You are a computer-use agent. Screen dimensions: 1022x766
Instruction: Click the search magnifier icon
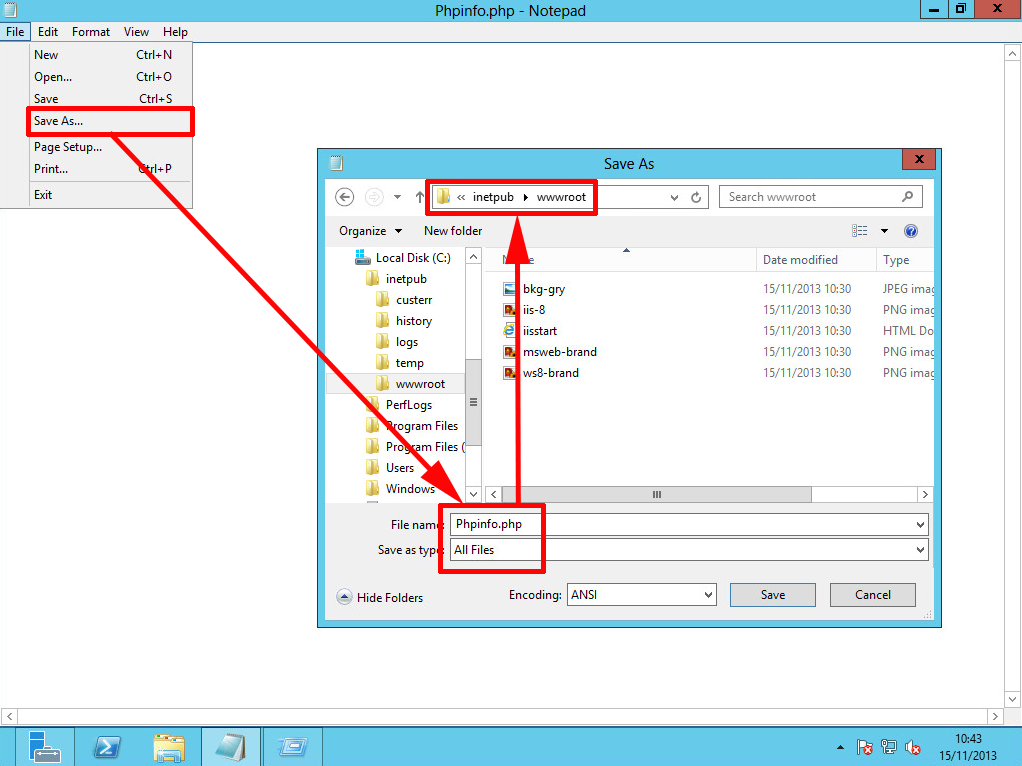pos(907,196)
